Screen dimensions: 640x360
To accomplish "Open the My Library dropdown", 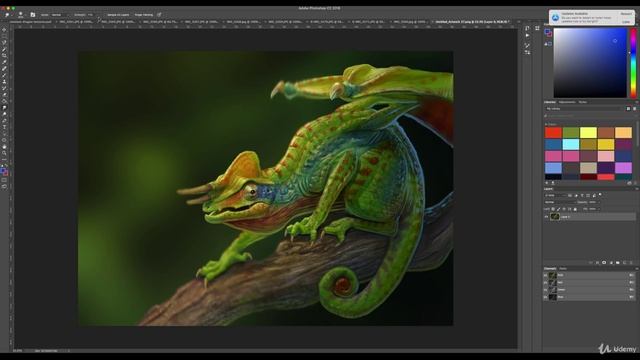I will 584,109.
